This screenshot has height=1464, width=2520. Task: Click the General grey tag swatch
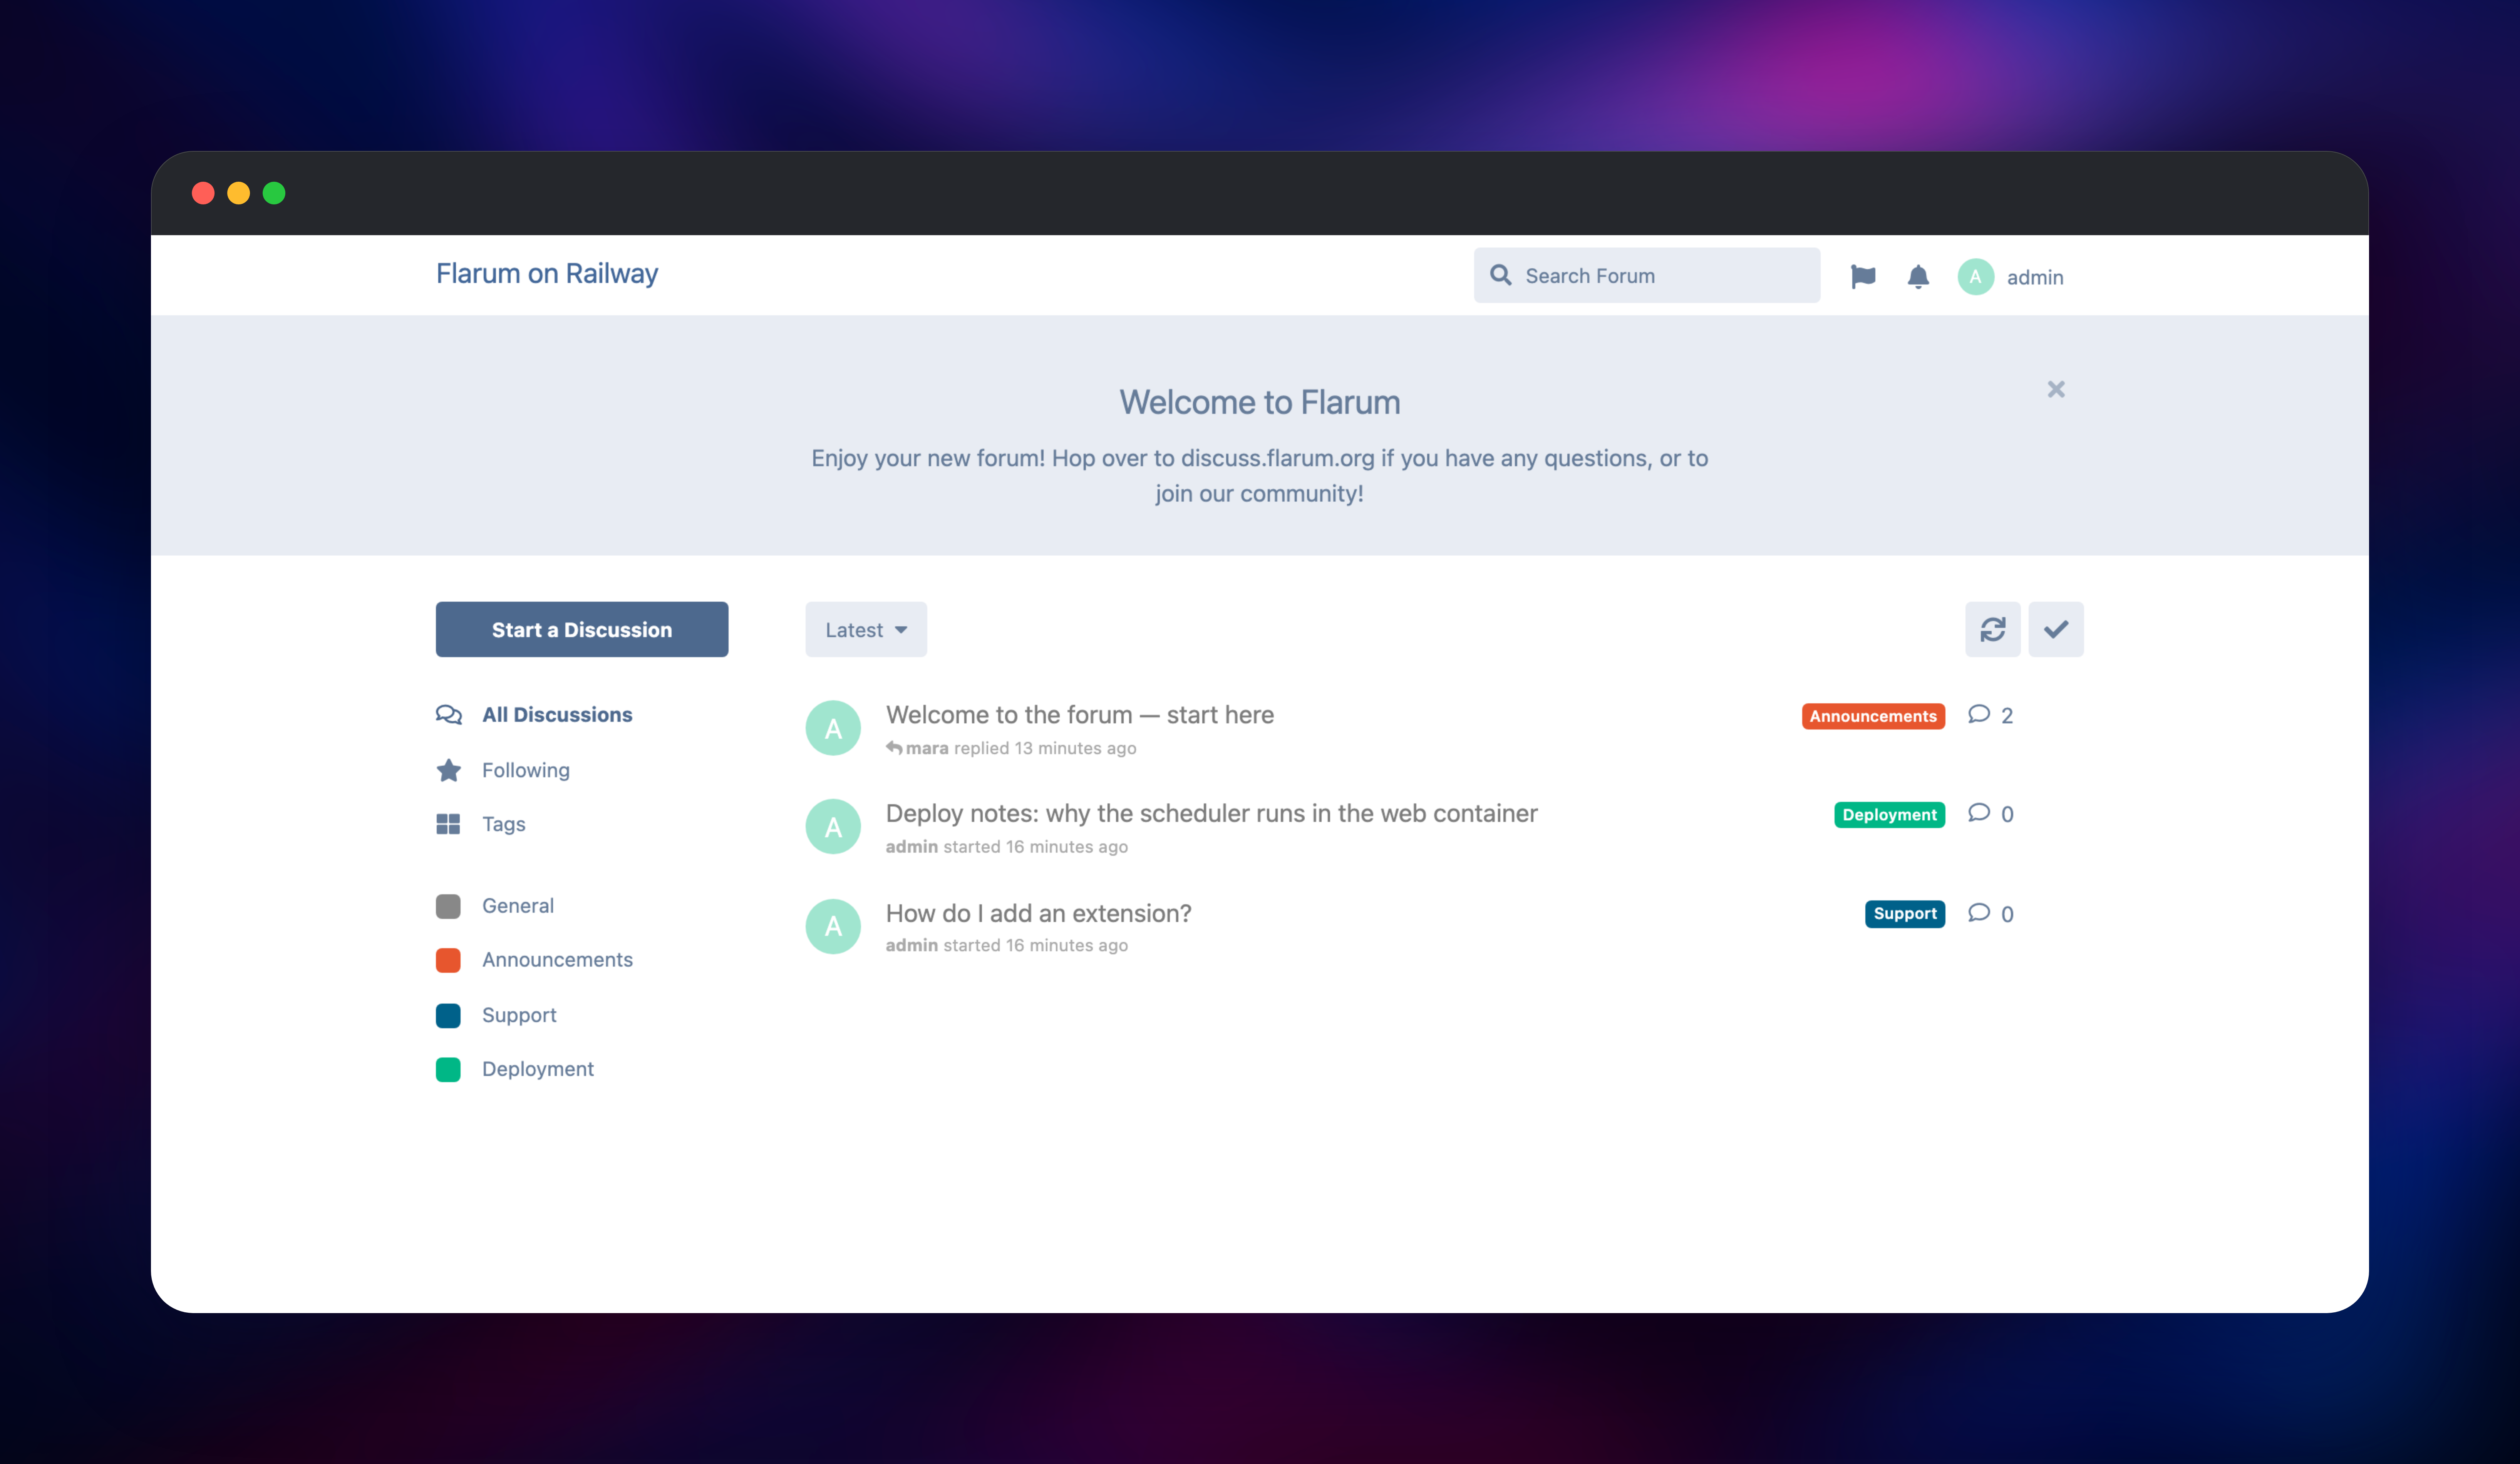coord(448,906)
